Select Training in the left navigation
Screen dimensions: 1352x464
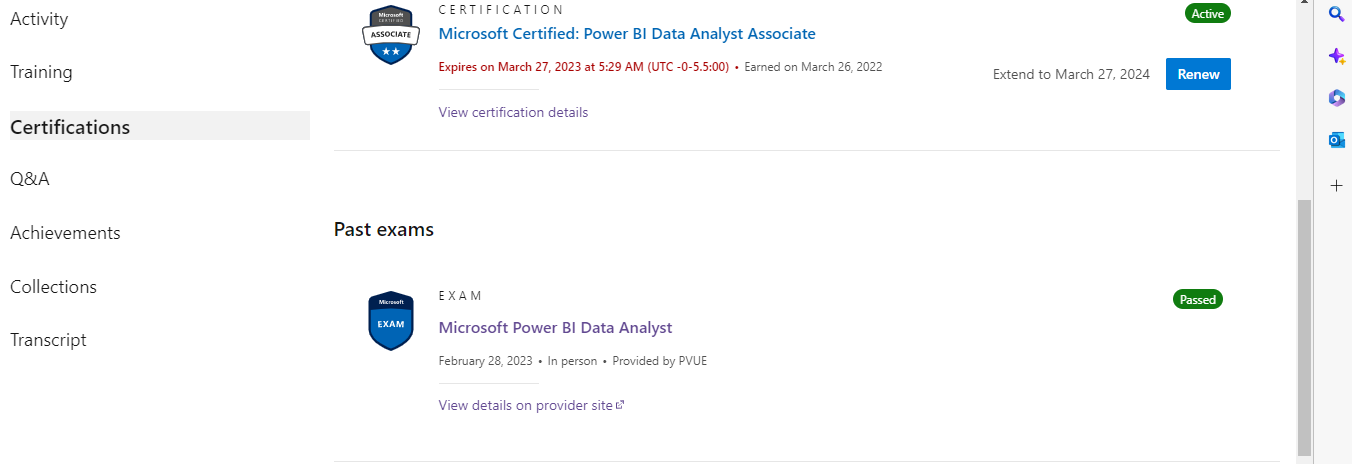(41, 72)
